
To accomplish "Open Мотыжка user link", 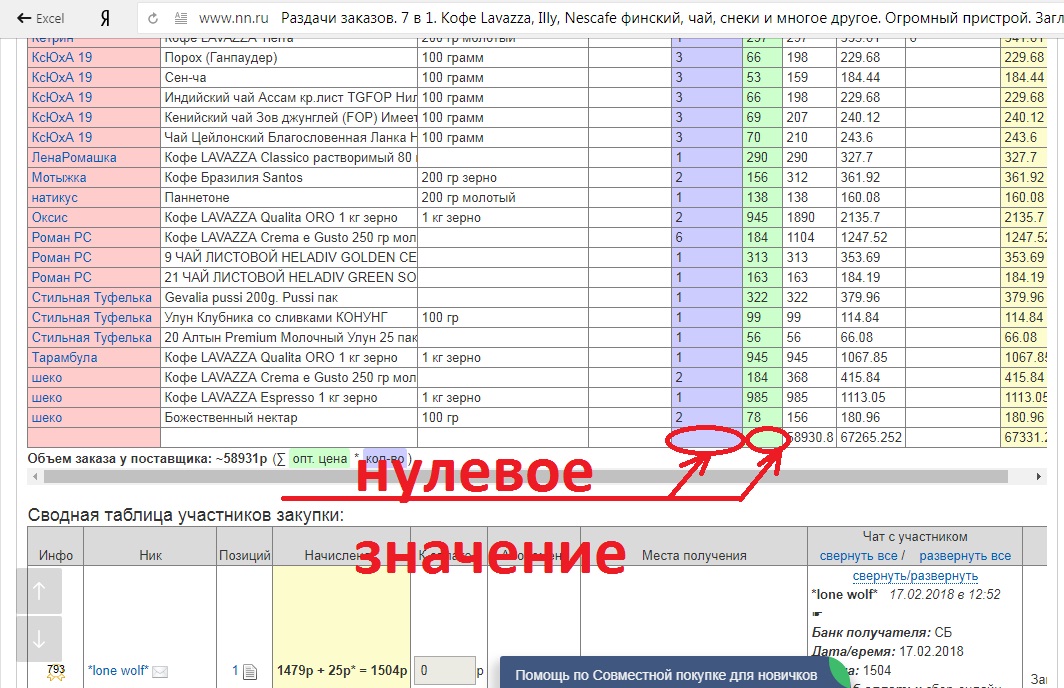I will 59,178.
